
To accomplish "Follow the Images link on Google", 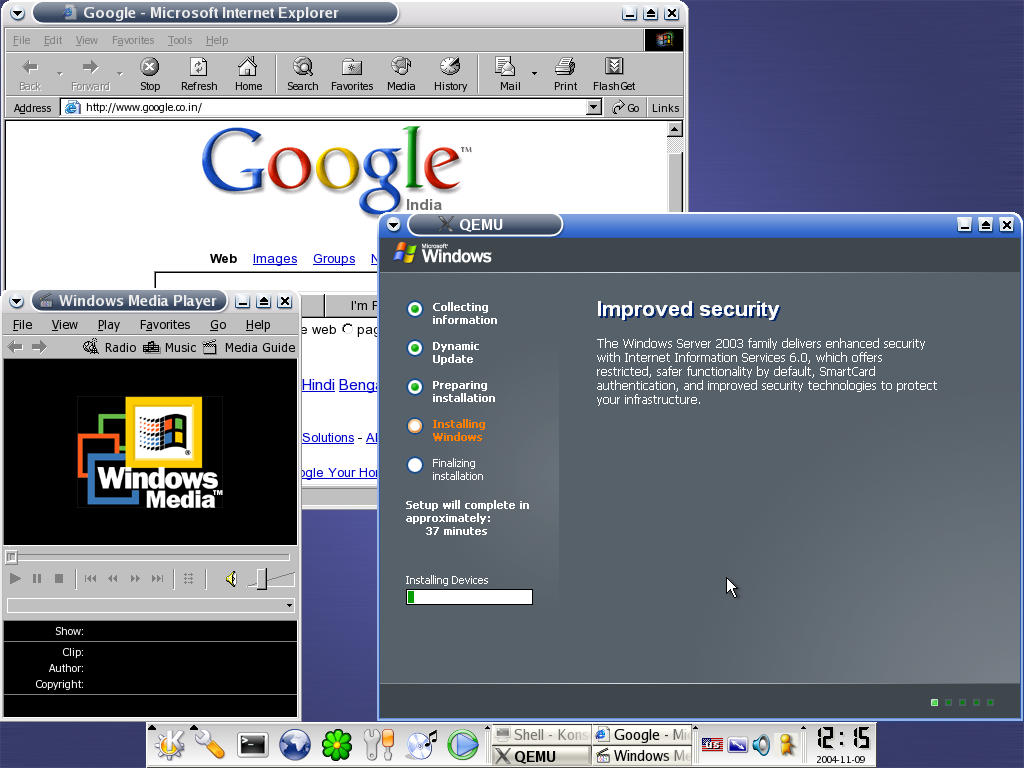I will click(x=275, y=259).
